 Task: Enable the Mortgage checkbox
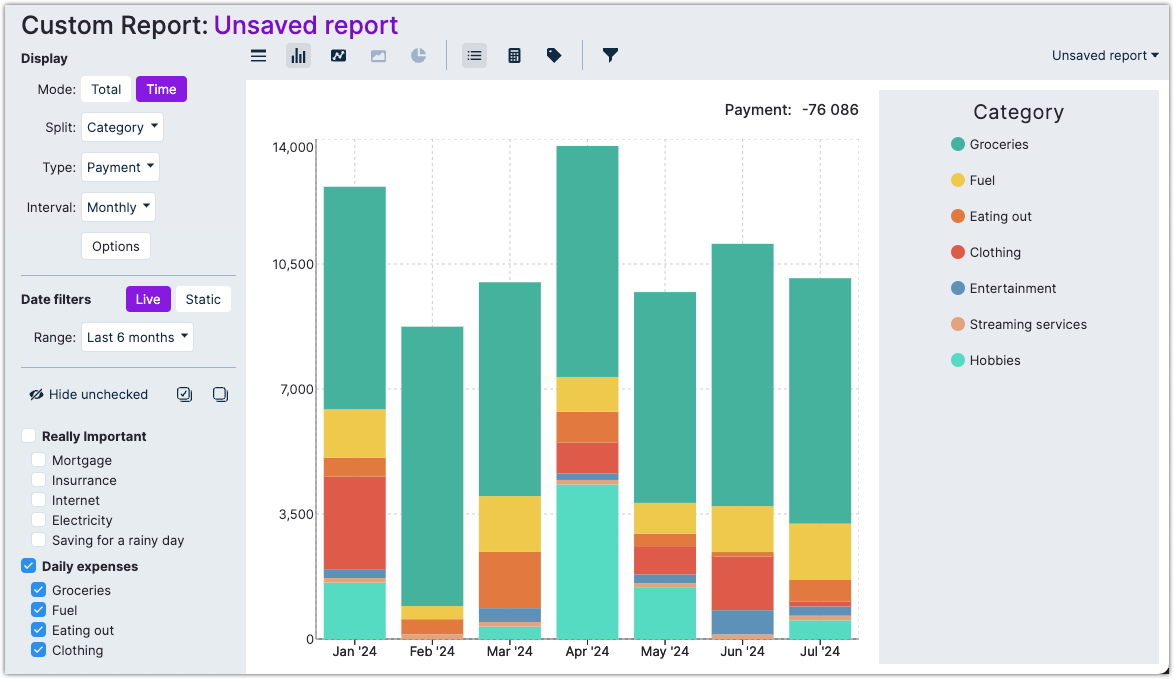pyautogui.click(x=39, y=460)
